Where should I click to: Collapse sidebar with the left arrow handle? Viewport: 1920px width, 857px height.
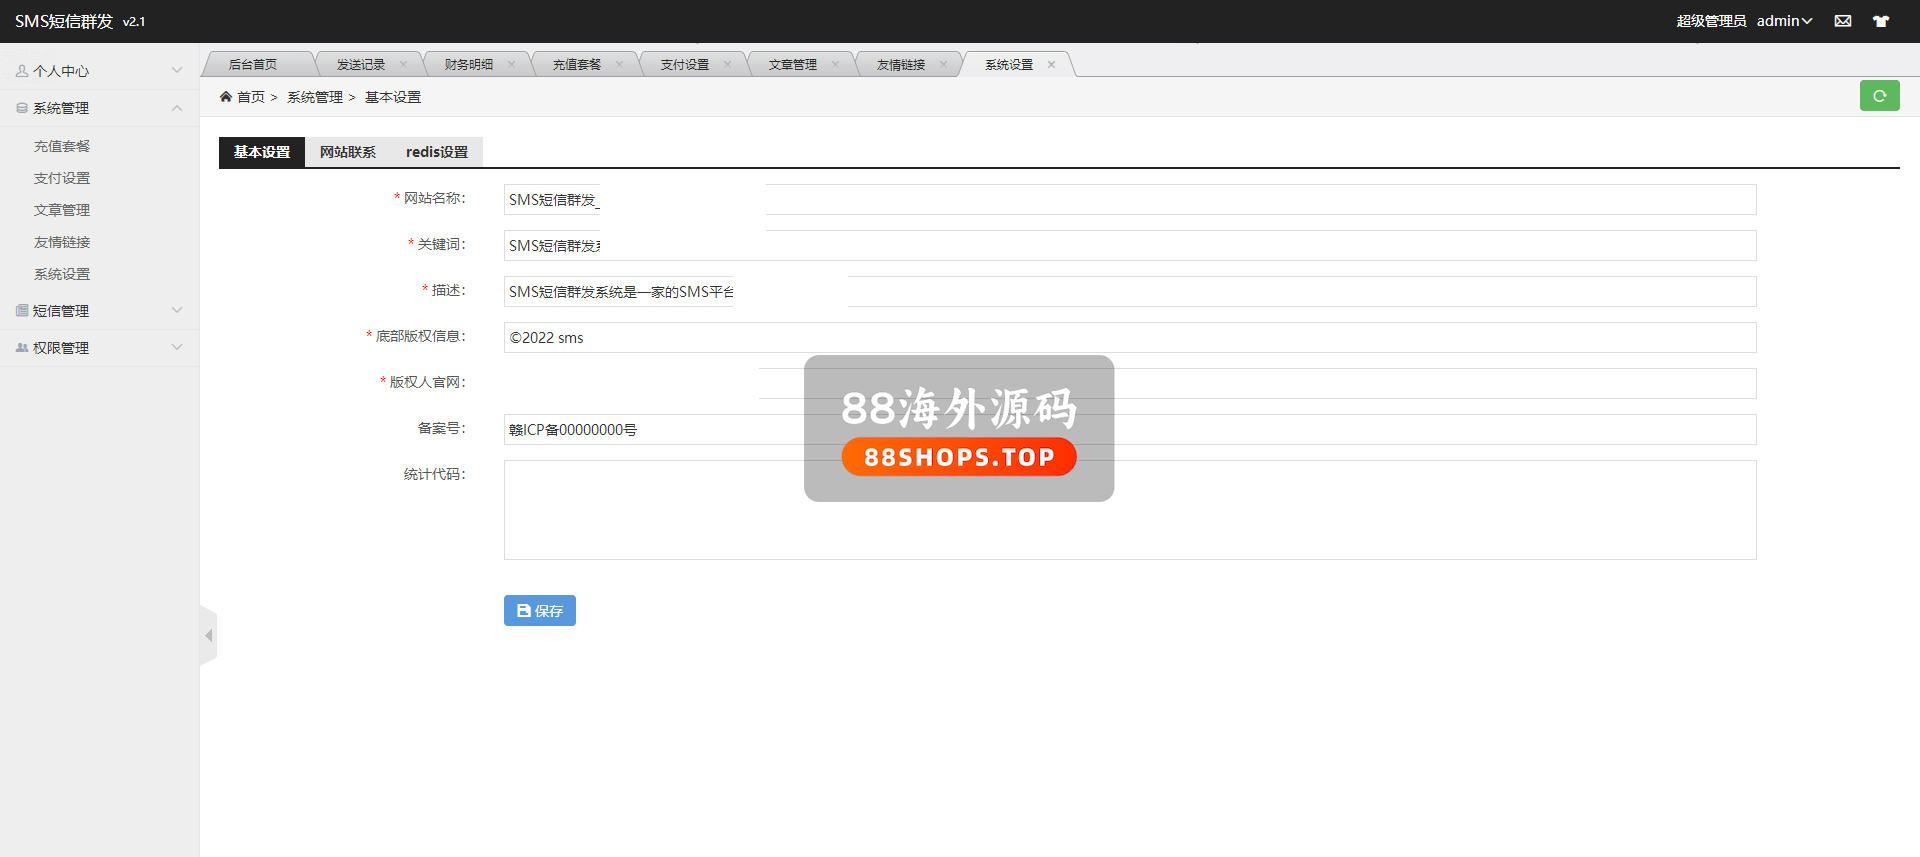(208, 636)
